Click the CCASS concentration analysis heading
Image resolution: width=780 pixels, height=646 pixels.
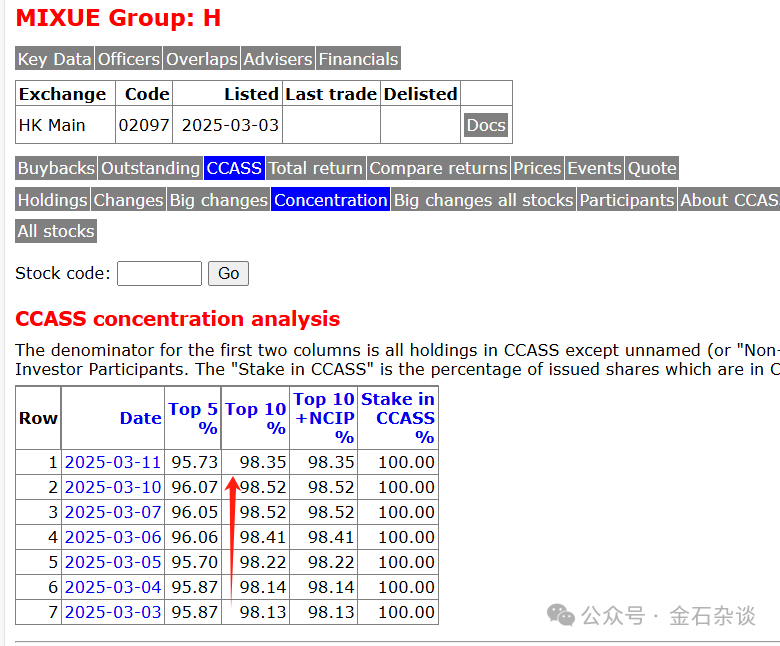178,319
